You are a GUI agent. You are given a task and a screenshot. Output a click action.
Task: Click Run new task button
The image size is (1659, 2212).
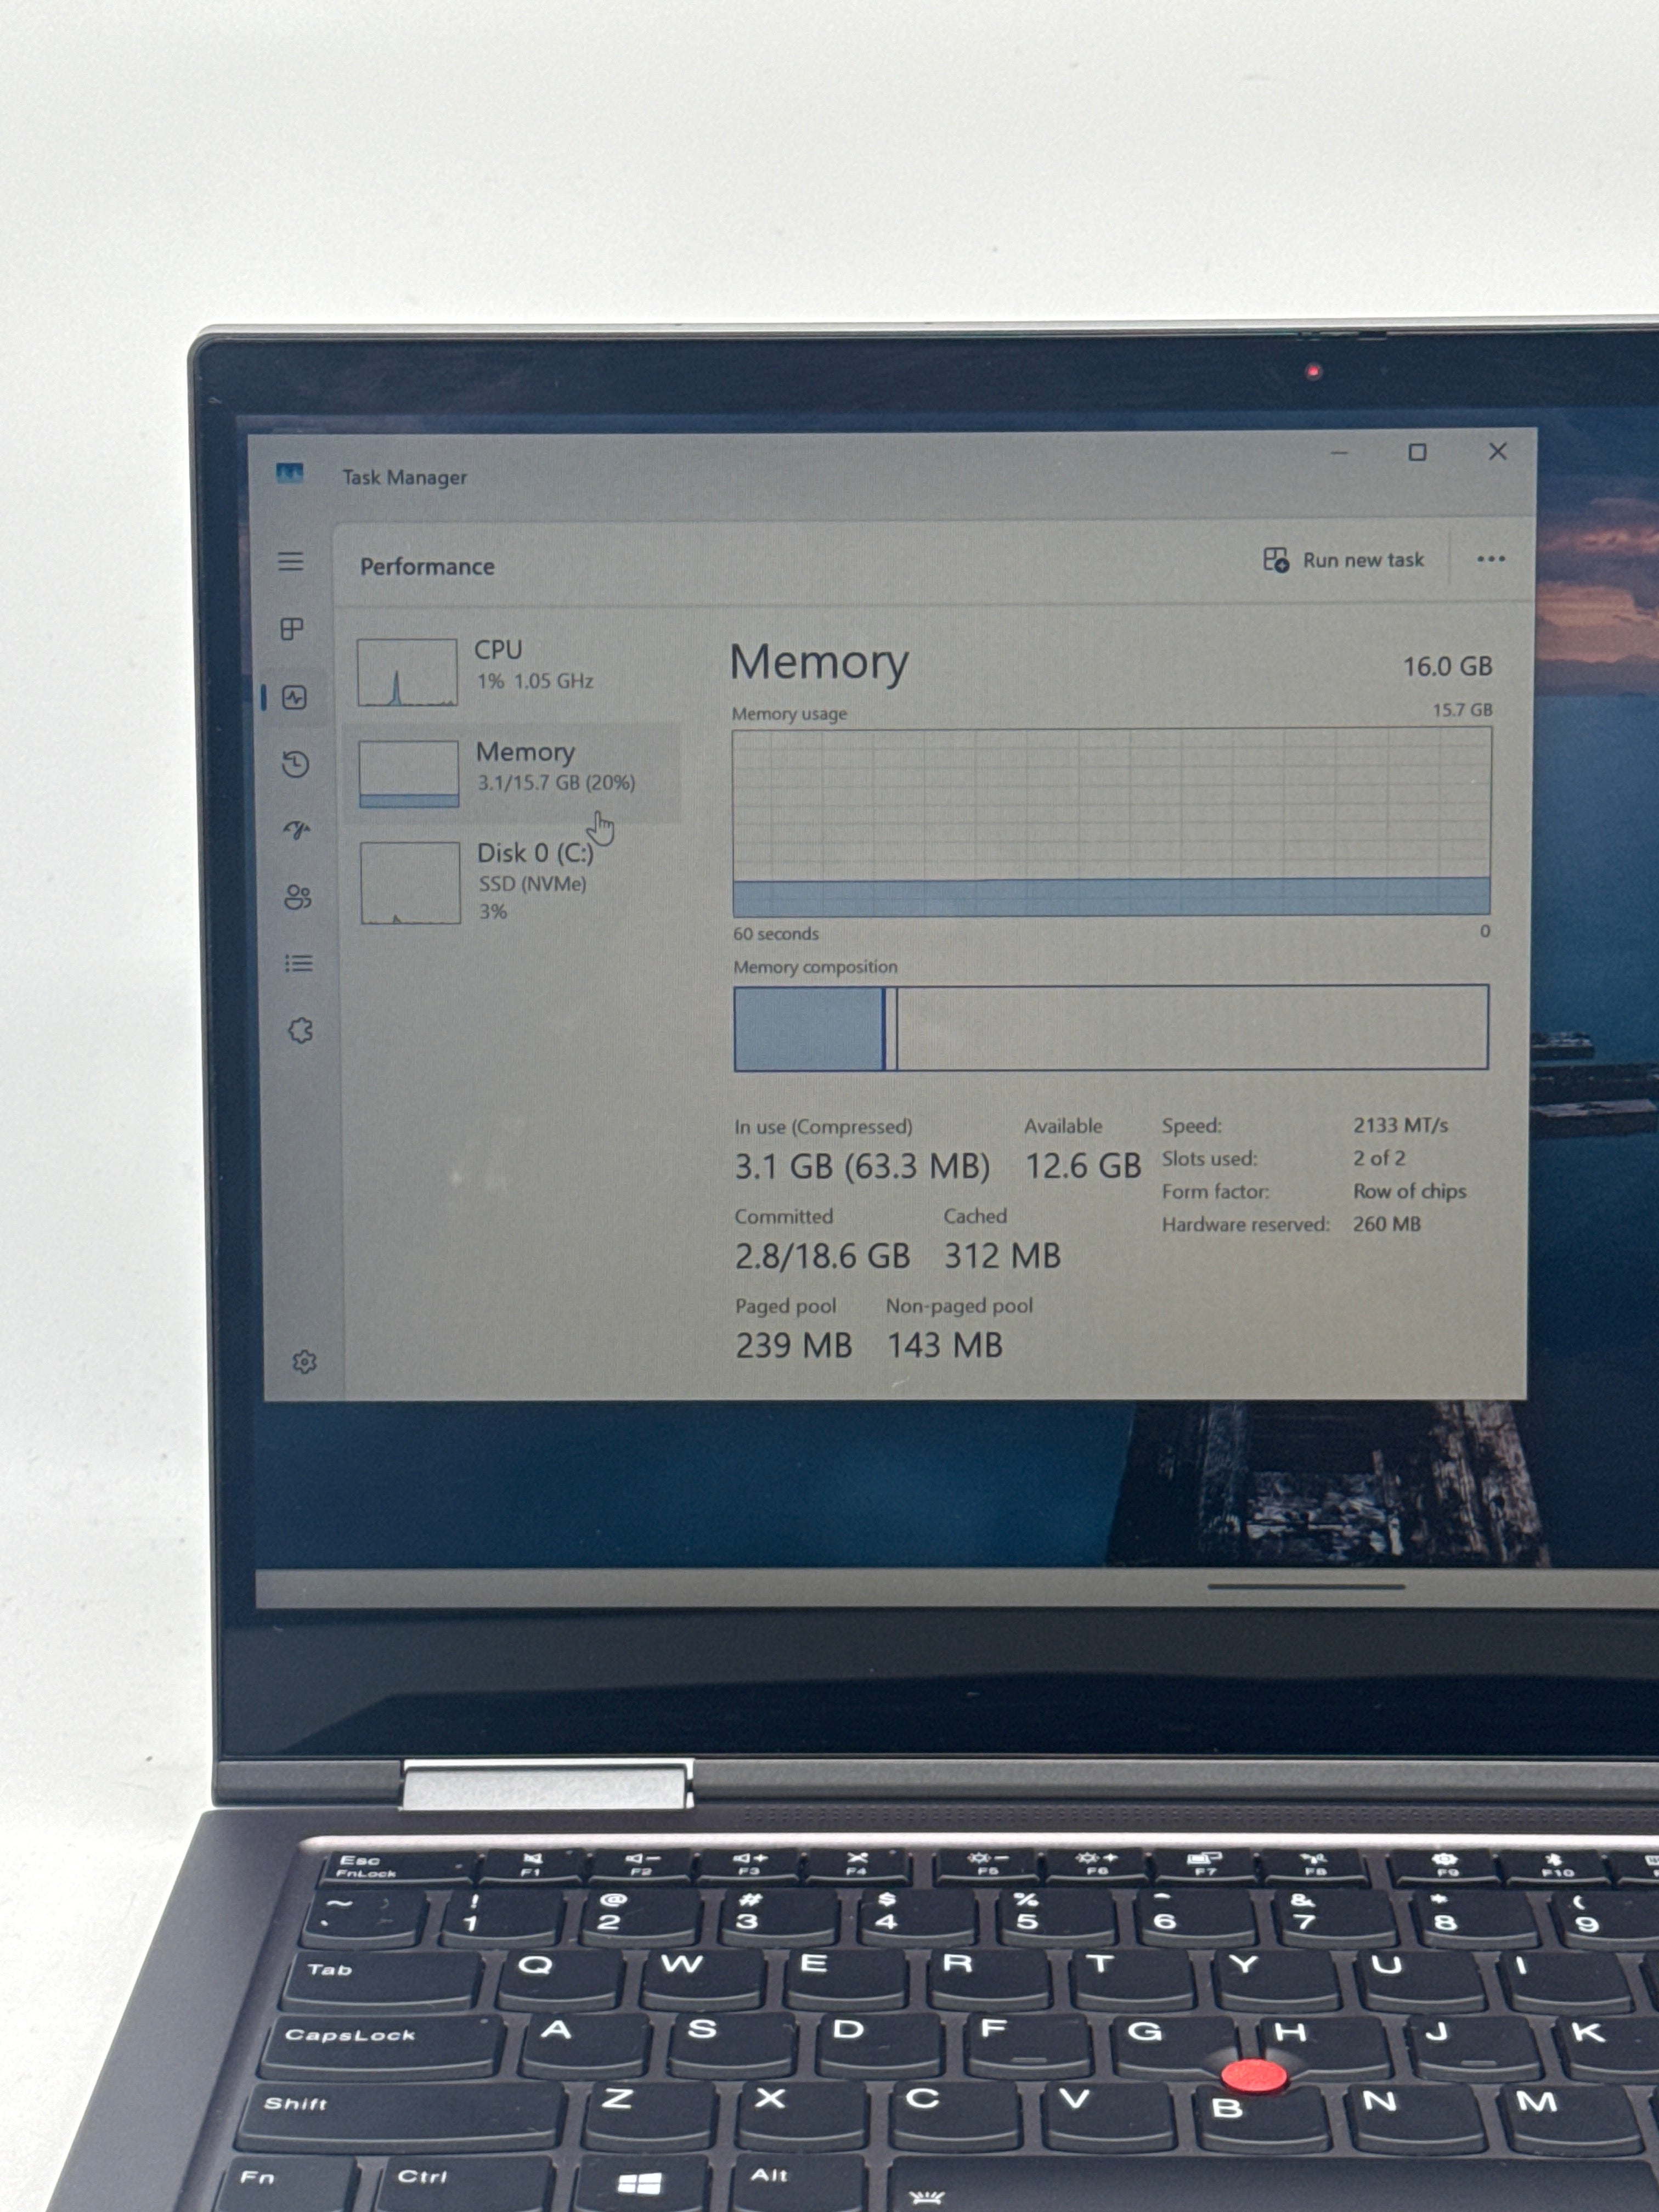click(1344, 560)
